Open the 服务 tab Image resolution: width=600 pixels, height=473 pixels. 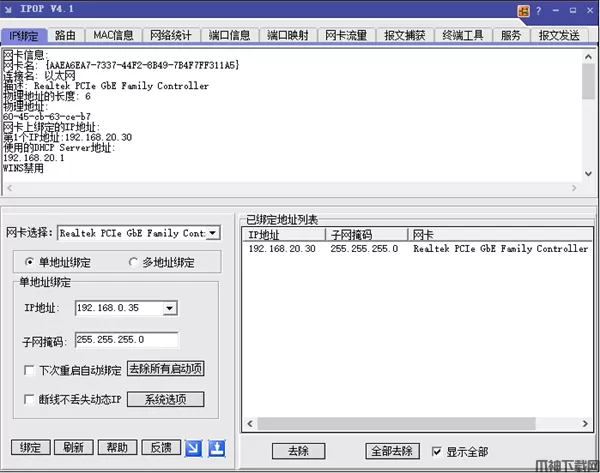pyautogui.click(x=511, y=36)
